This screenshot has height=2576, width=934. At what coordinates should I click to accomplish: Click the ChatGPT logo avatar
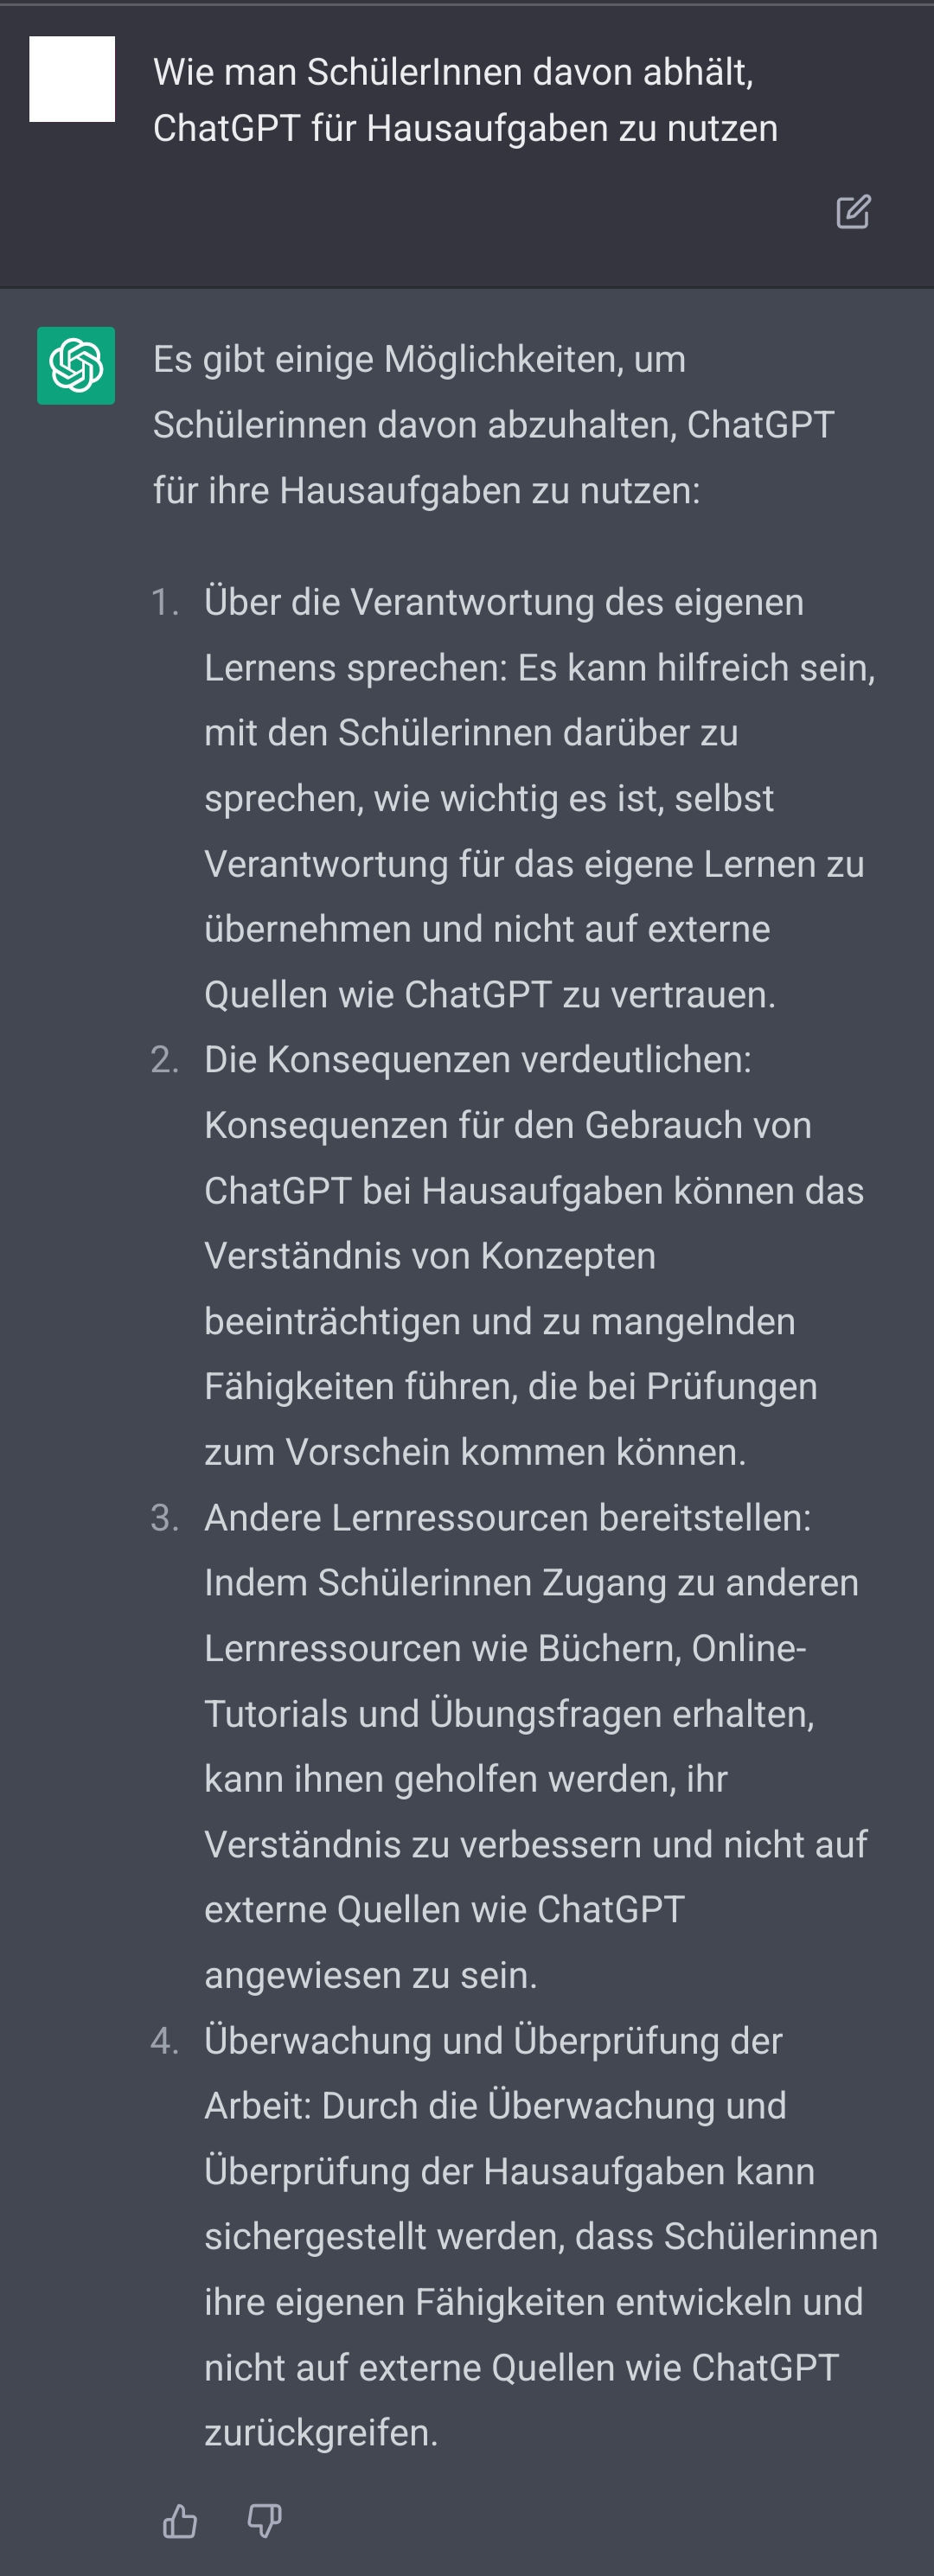click(x=76, y=365)
